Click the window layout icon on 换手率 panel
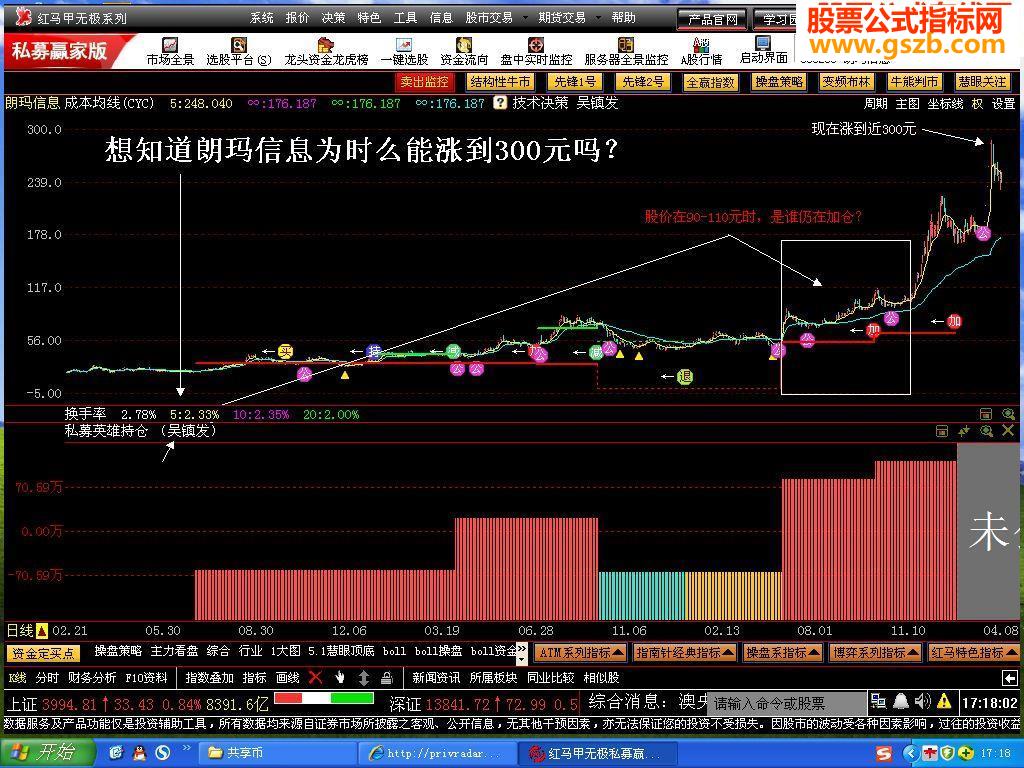The height and width of the screenshot is (768, 1024). (986, 414)
